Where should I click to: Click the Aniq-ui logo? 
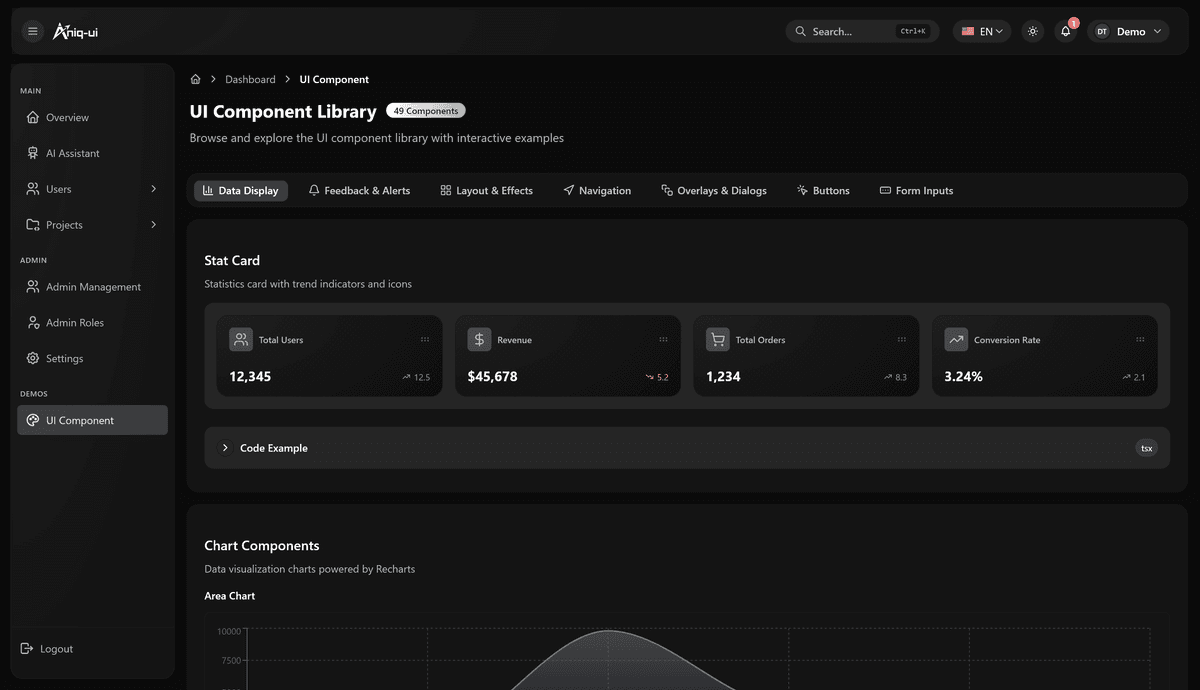(x=76, y=31)
